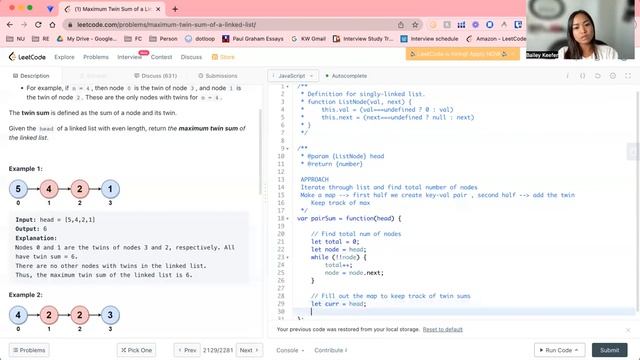Click the browser forward arrow
The height and width of the screenshot is (360, 640).
point(24,24)
